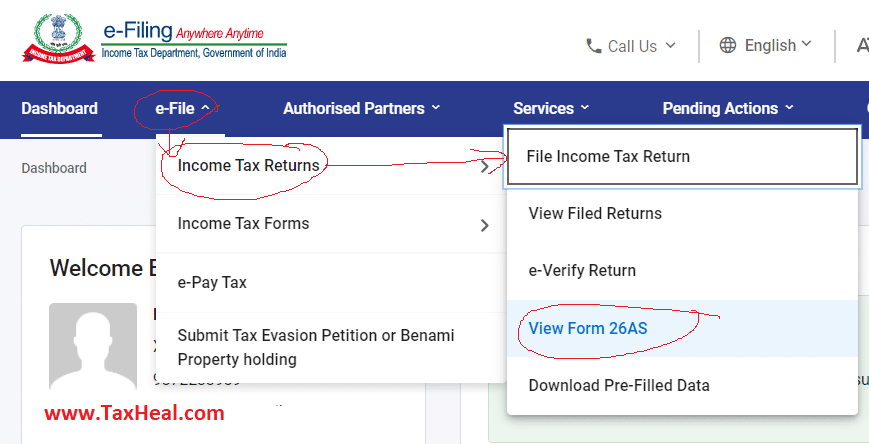Expand the Authorised Partners menu
The image size is (869, 444).
click(361, 108)
